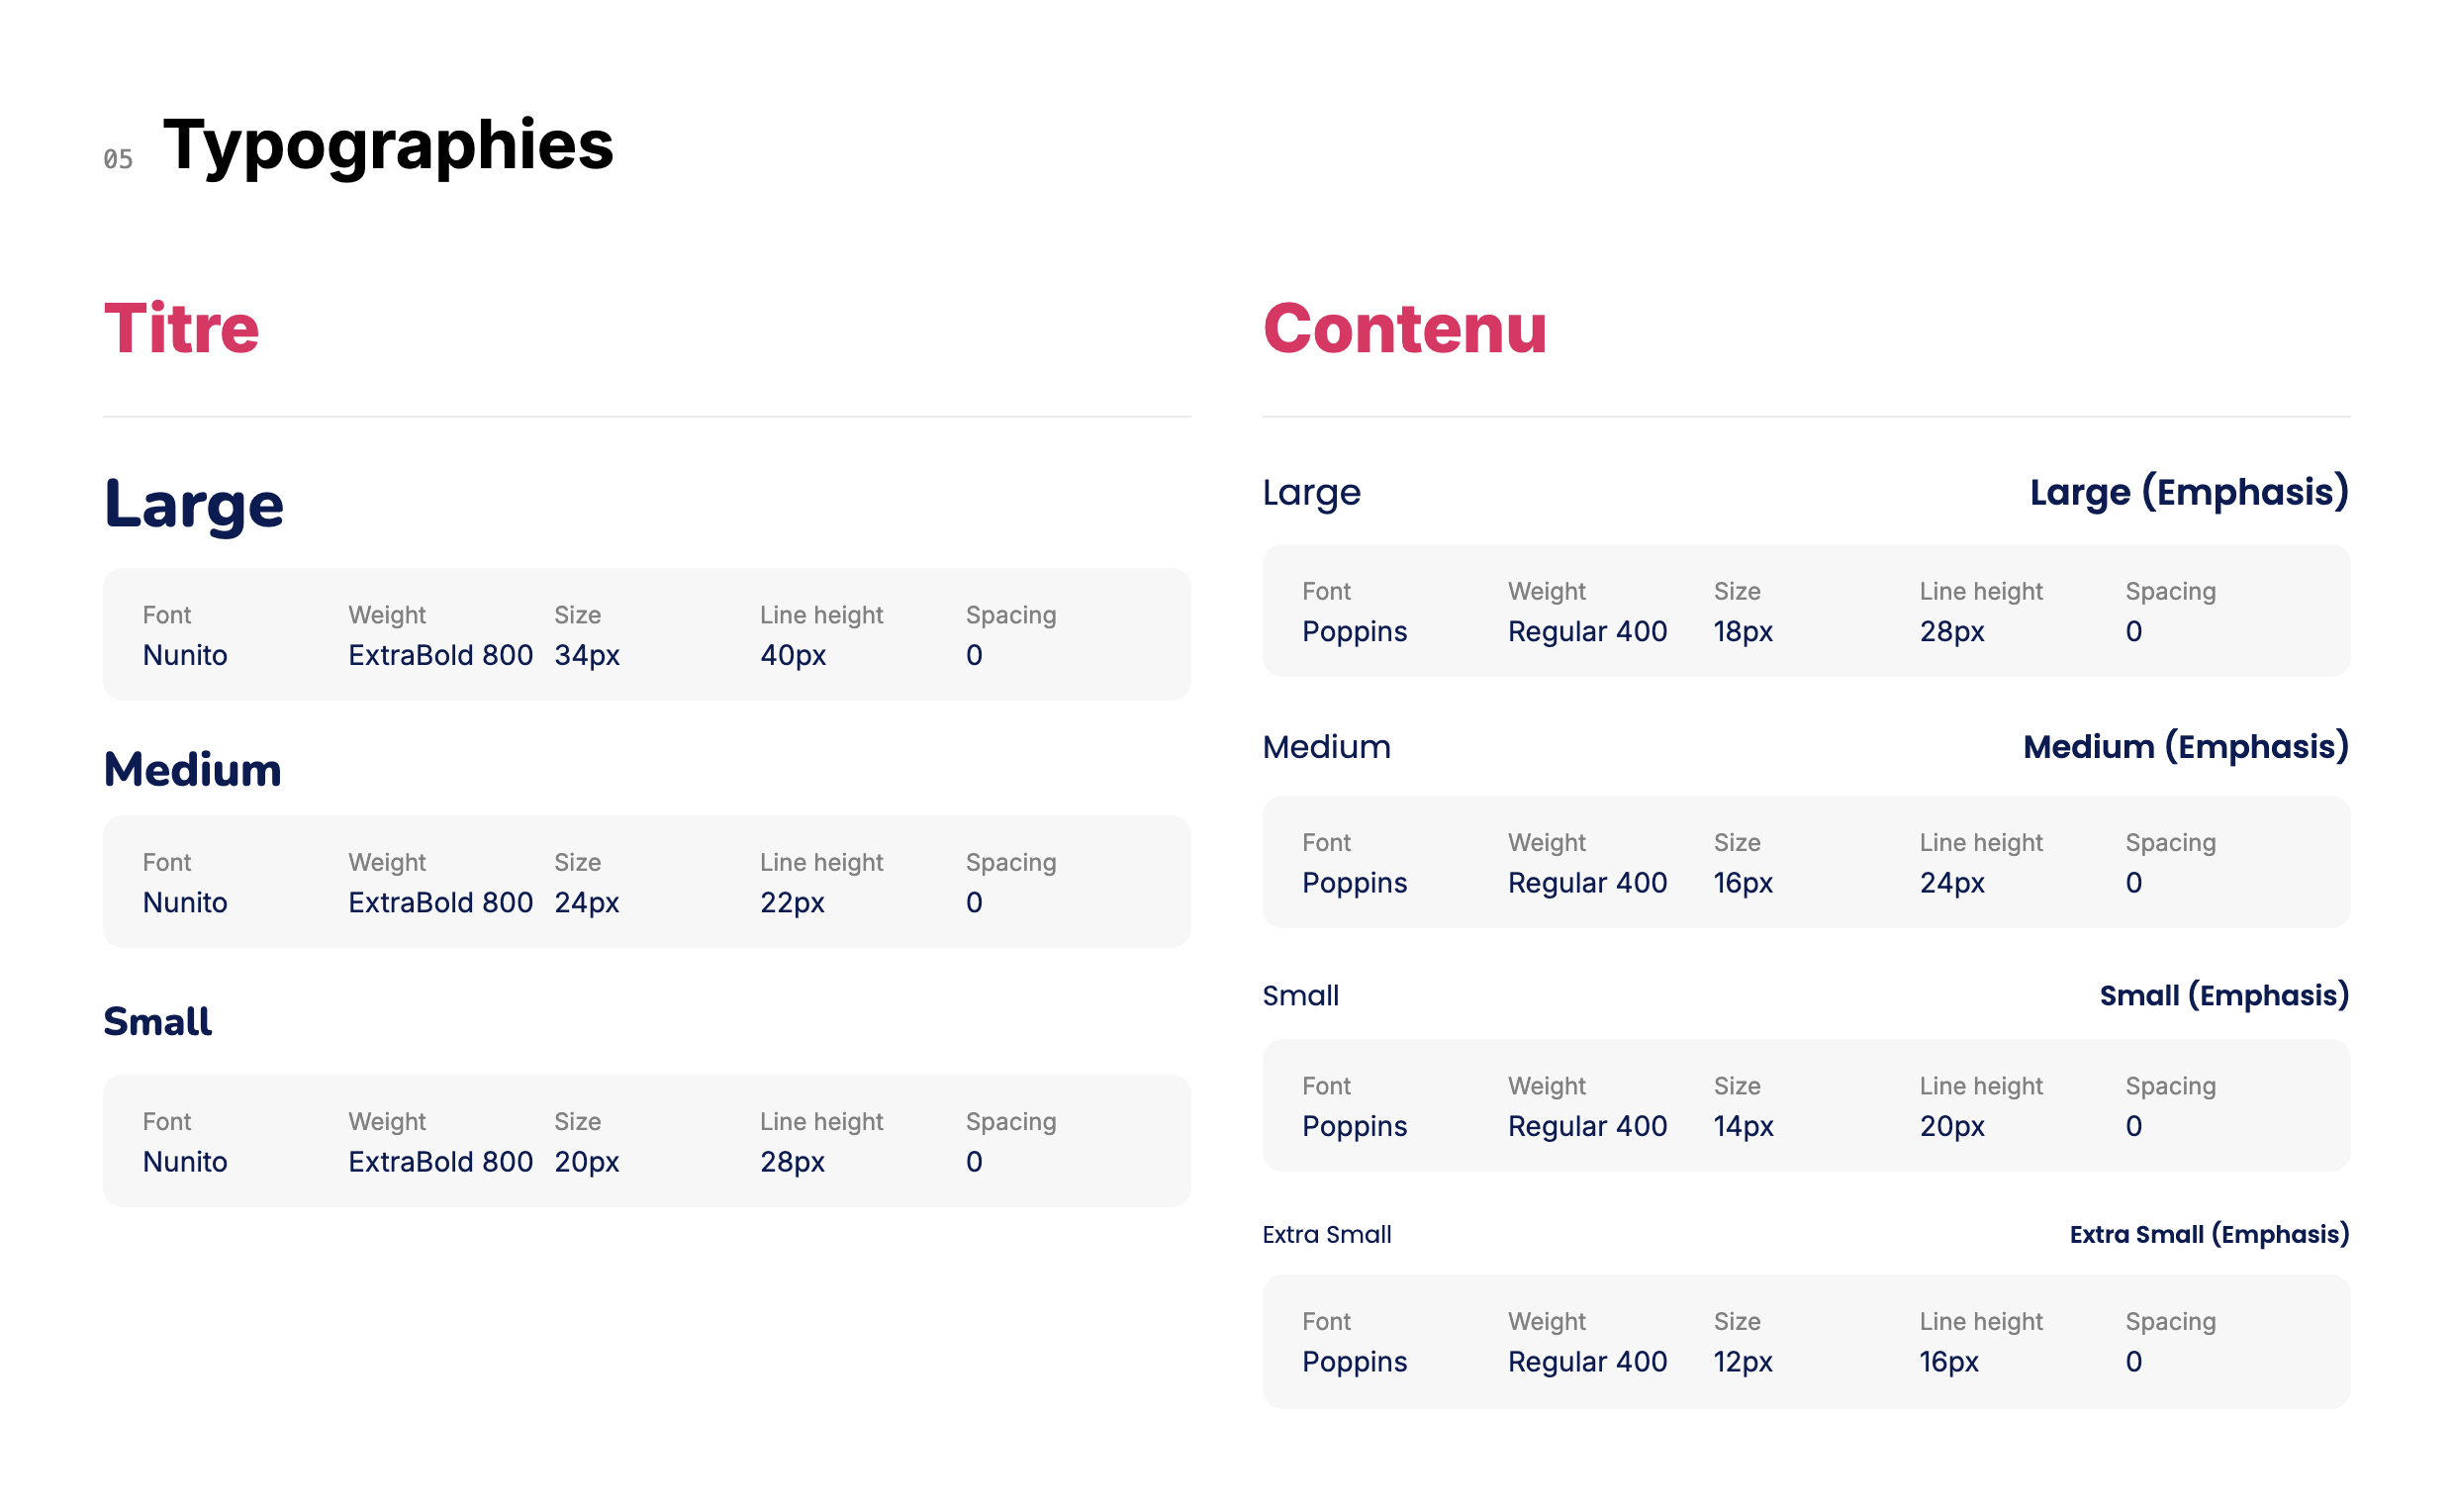Click Regular 400 in the Contenu Medium card
This screenshot has height=1512, width=2454.
point(1587,882)
